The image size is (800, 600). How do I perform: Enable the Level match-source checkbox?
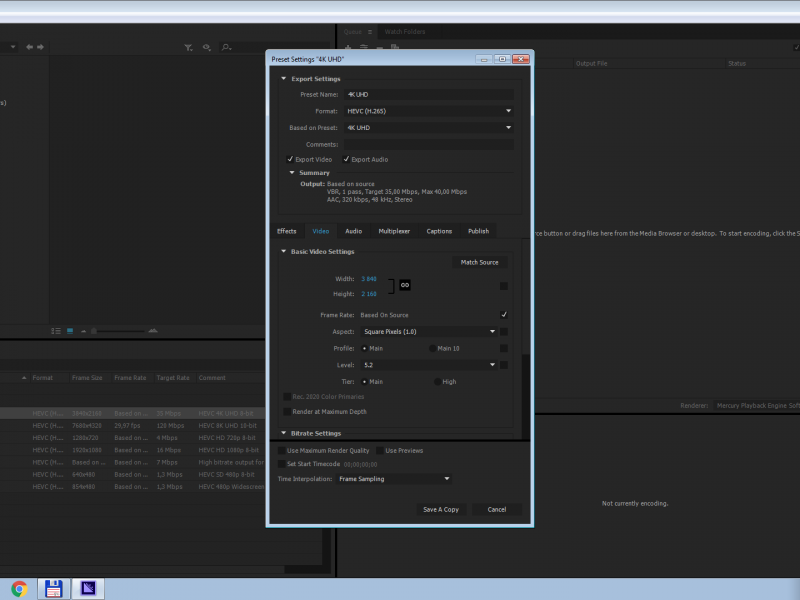(x=504, y=365)
